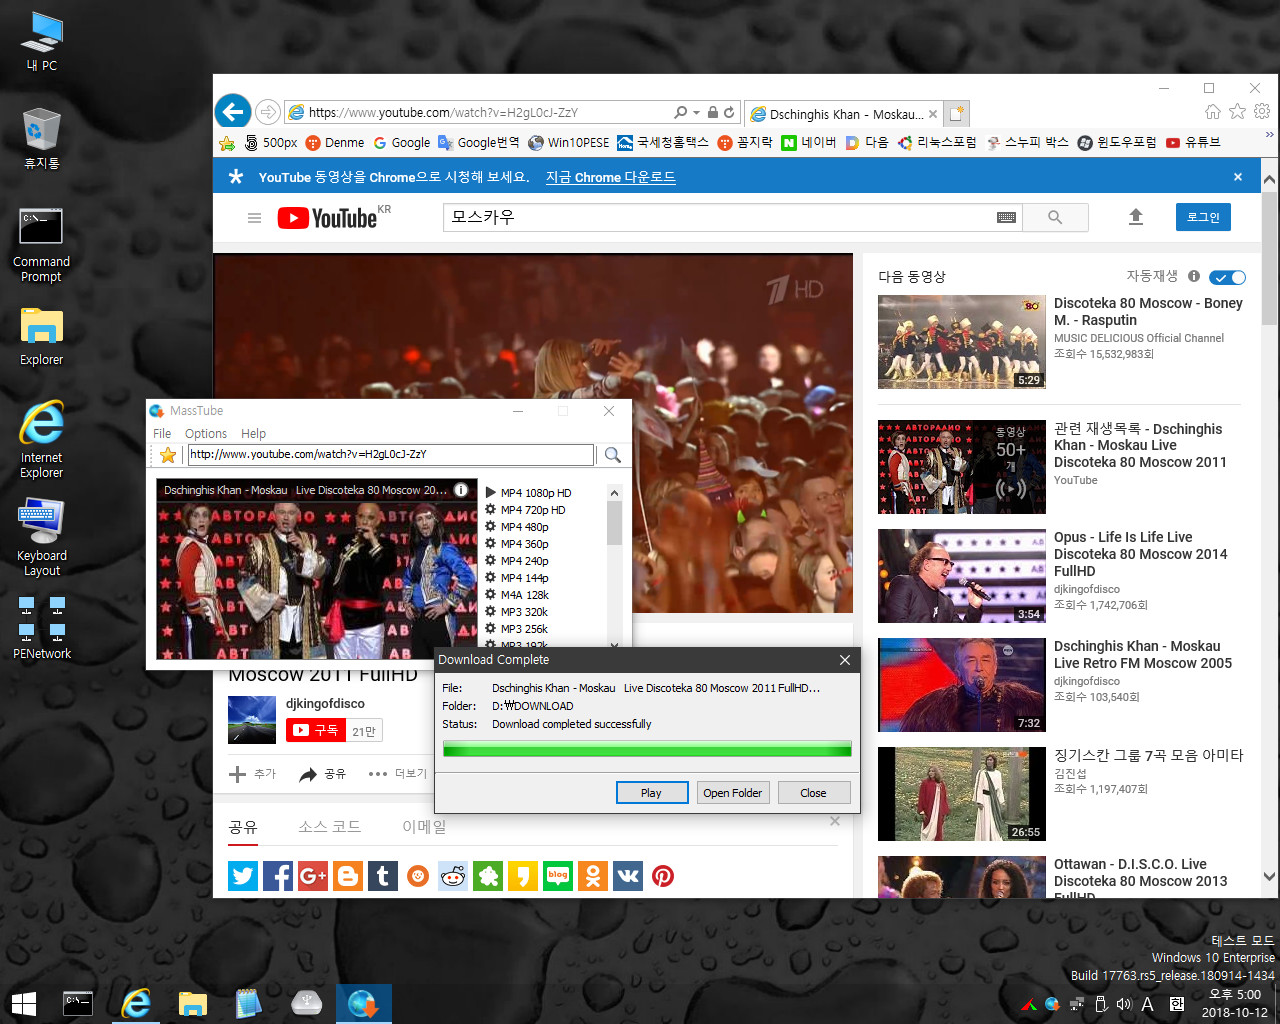Click the YouTube search magnifier button
This screenshot has width=1280, height=1024.
tap(1055, 217)
